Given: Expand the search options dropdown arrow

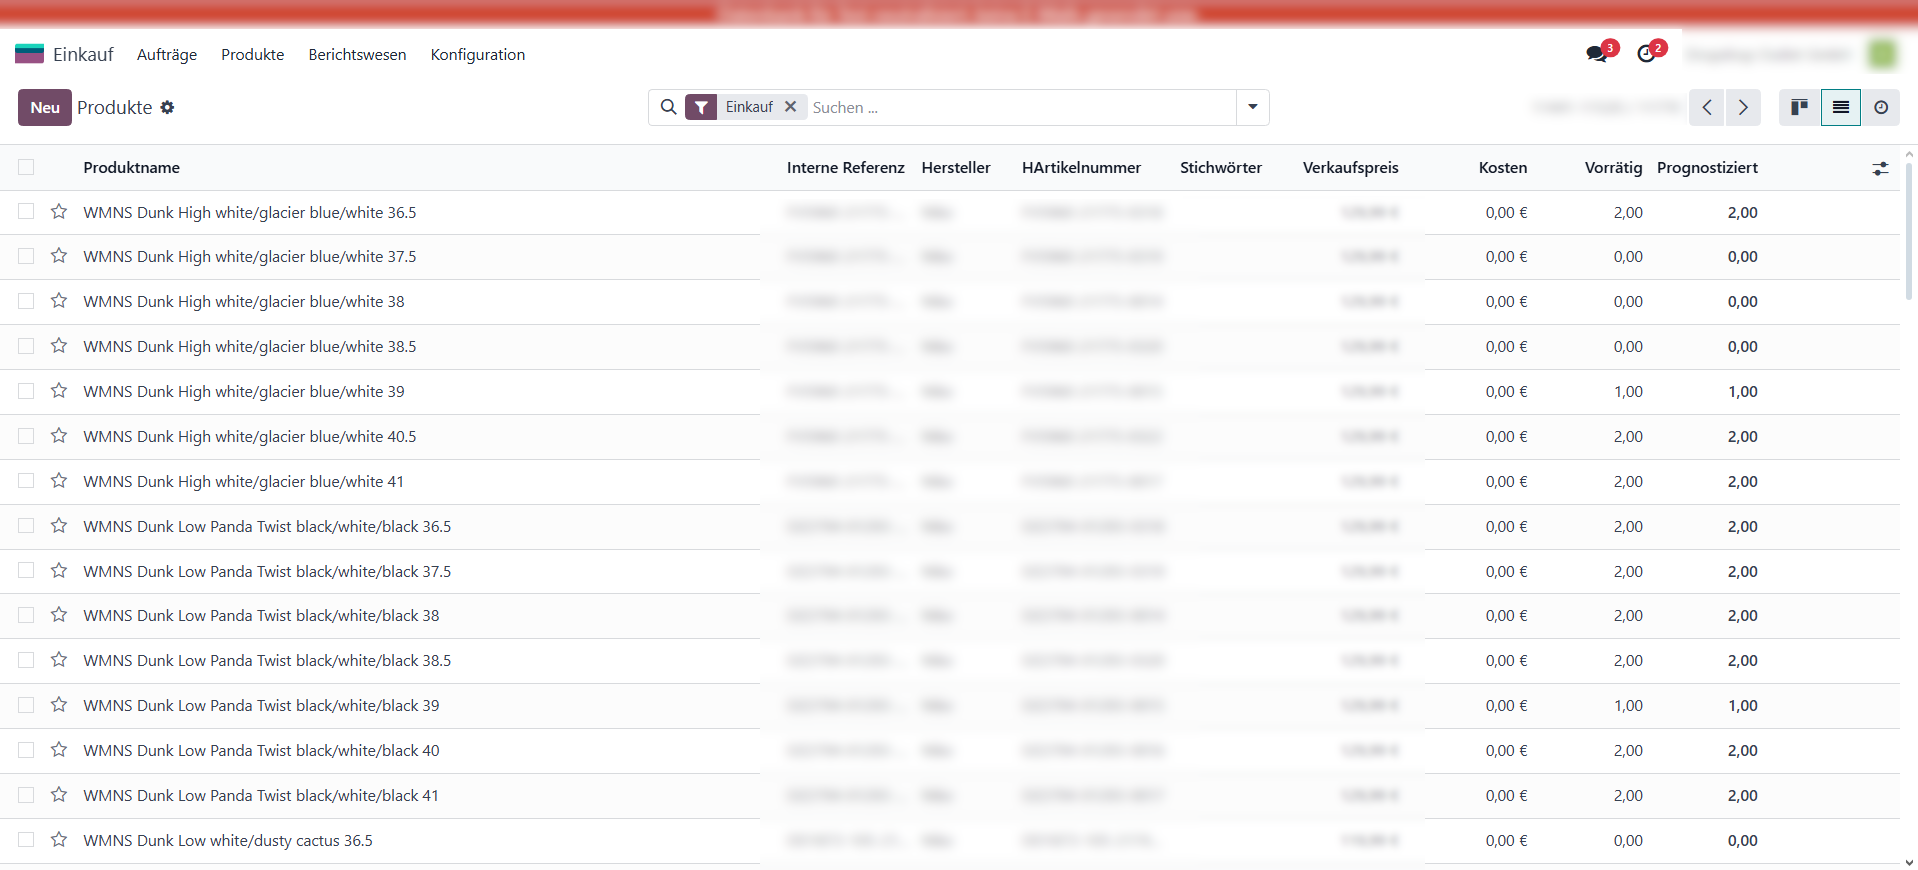Looking at the screenshot, I should [x=1252, y=107].
